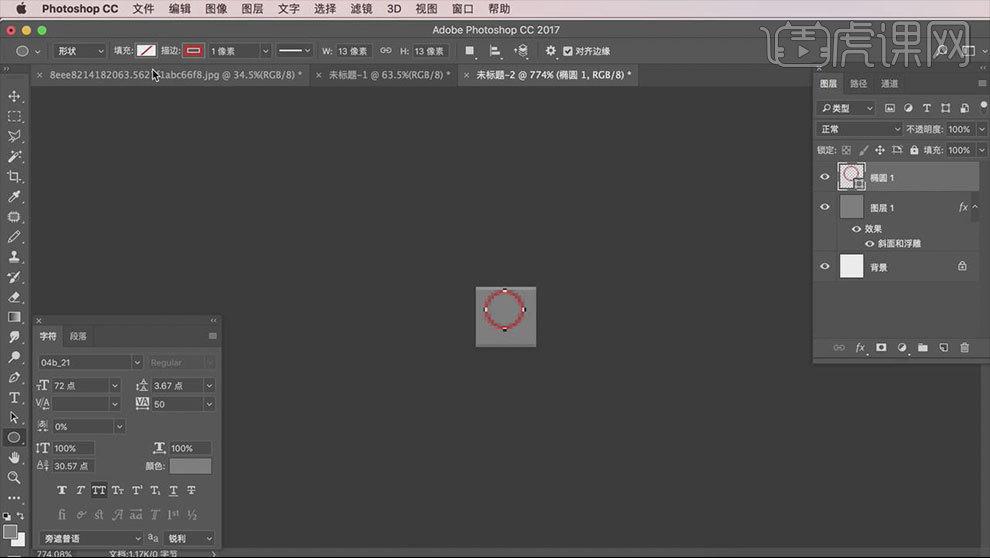Select the Gradient tool

pyautogui.click(x=14, y=317)
